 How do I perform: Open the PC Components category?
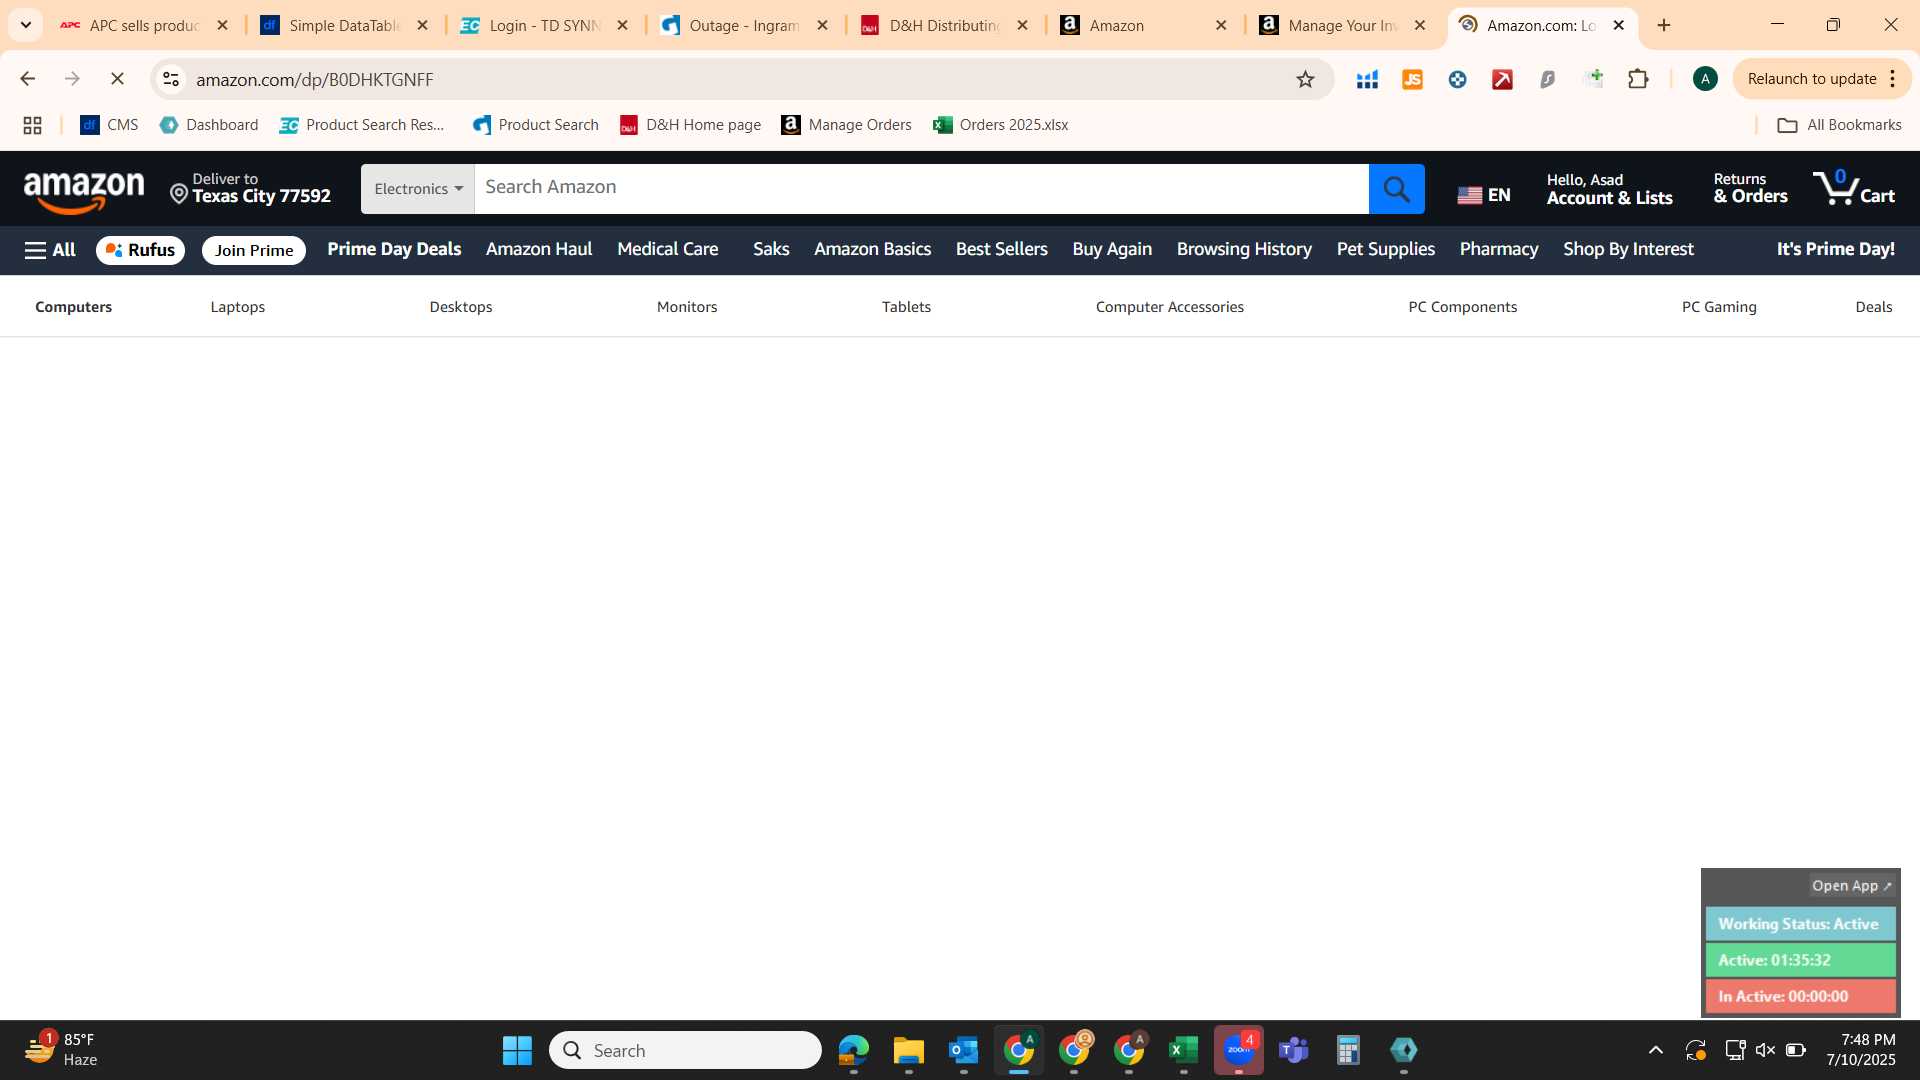coord(1462,307)
